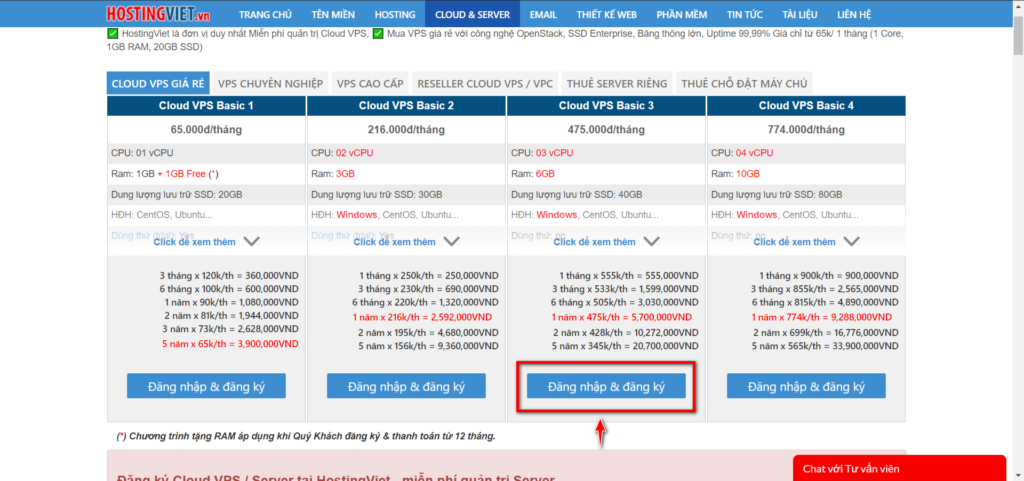Click '3 tháng x 120k/th = 360,000VND' line
Image resolution: width=1024 pixels, height=481 pixels.
[229, 275]
